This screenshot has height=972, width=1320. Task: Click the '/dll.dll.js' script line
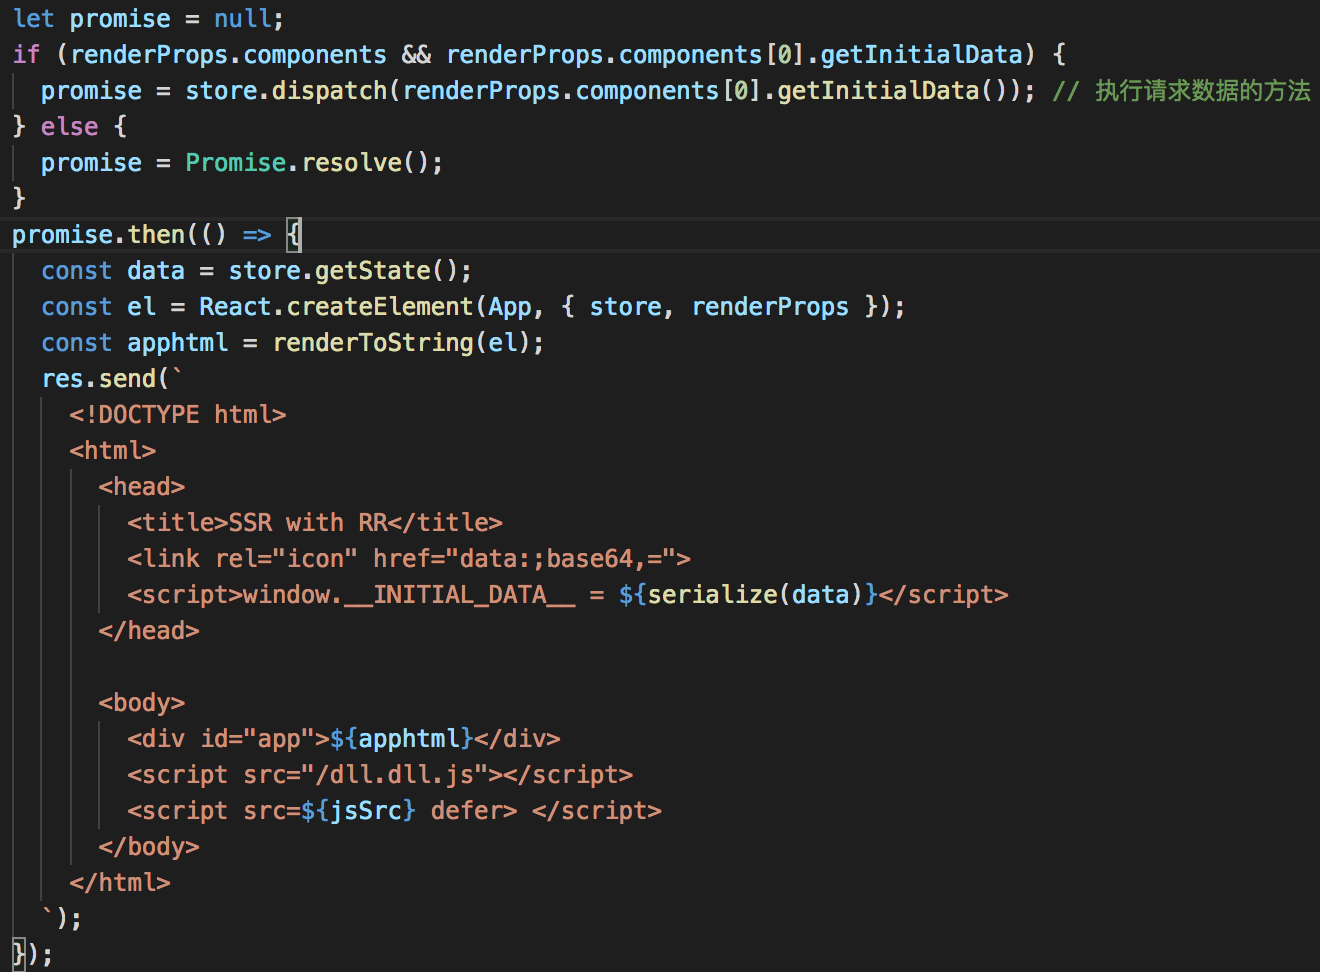[380, 775]
